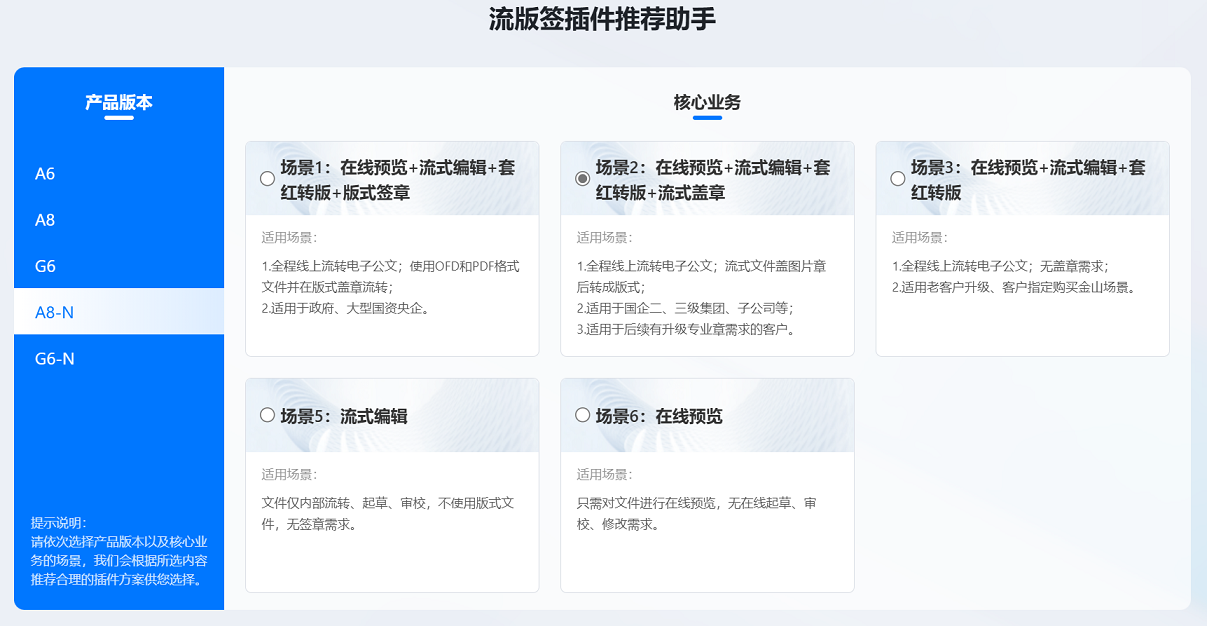Image resolution: width=1207 pixels, height=626 pixels.
Task: Select the 场景6 在线预览 radio button
Action: point(582,415)
